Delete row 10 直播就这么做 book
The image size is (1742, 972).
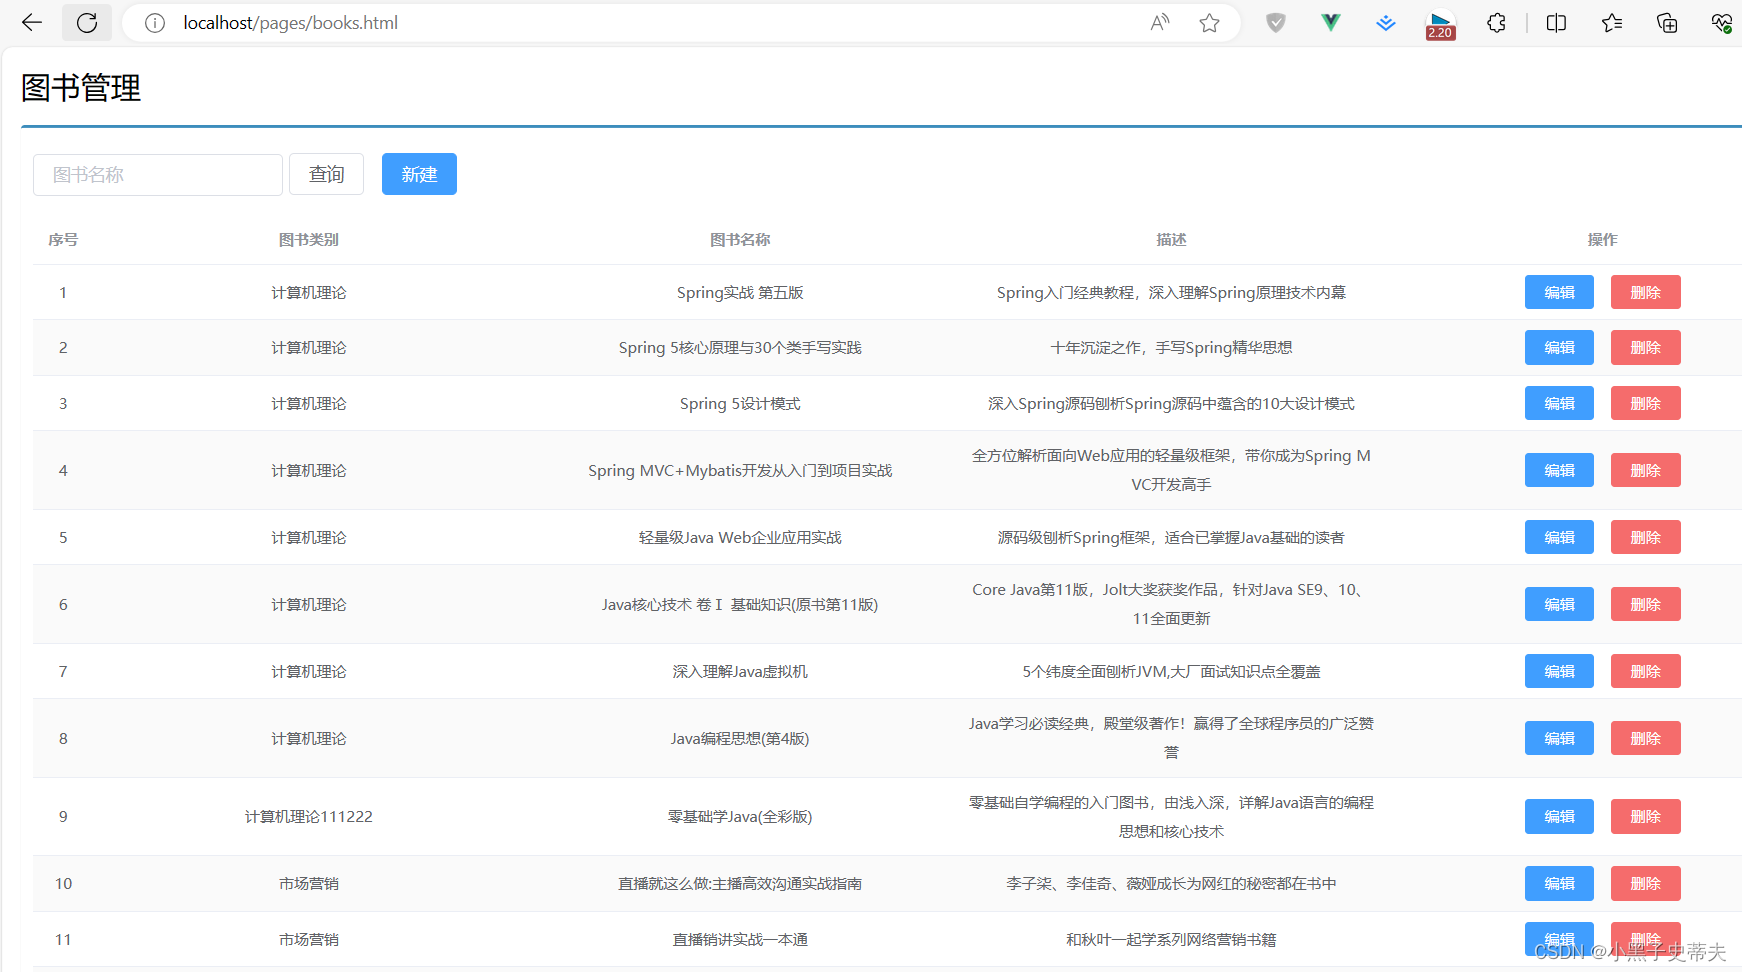[x=1645, y=883]
